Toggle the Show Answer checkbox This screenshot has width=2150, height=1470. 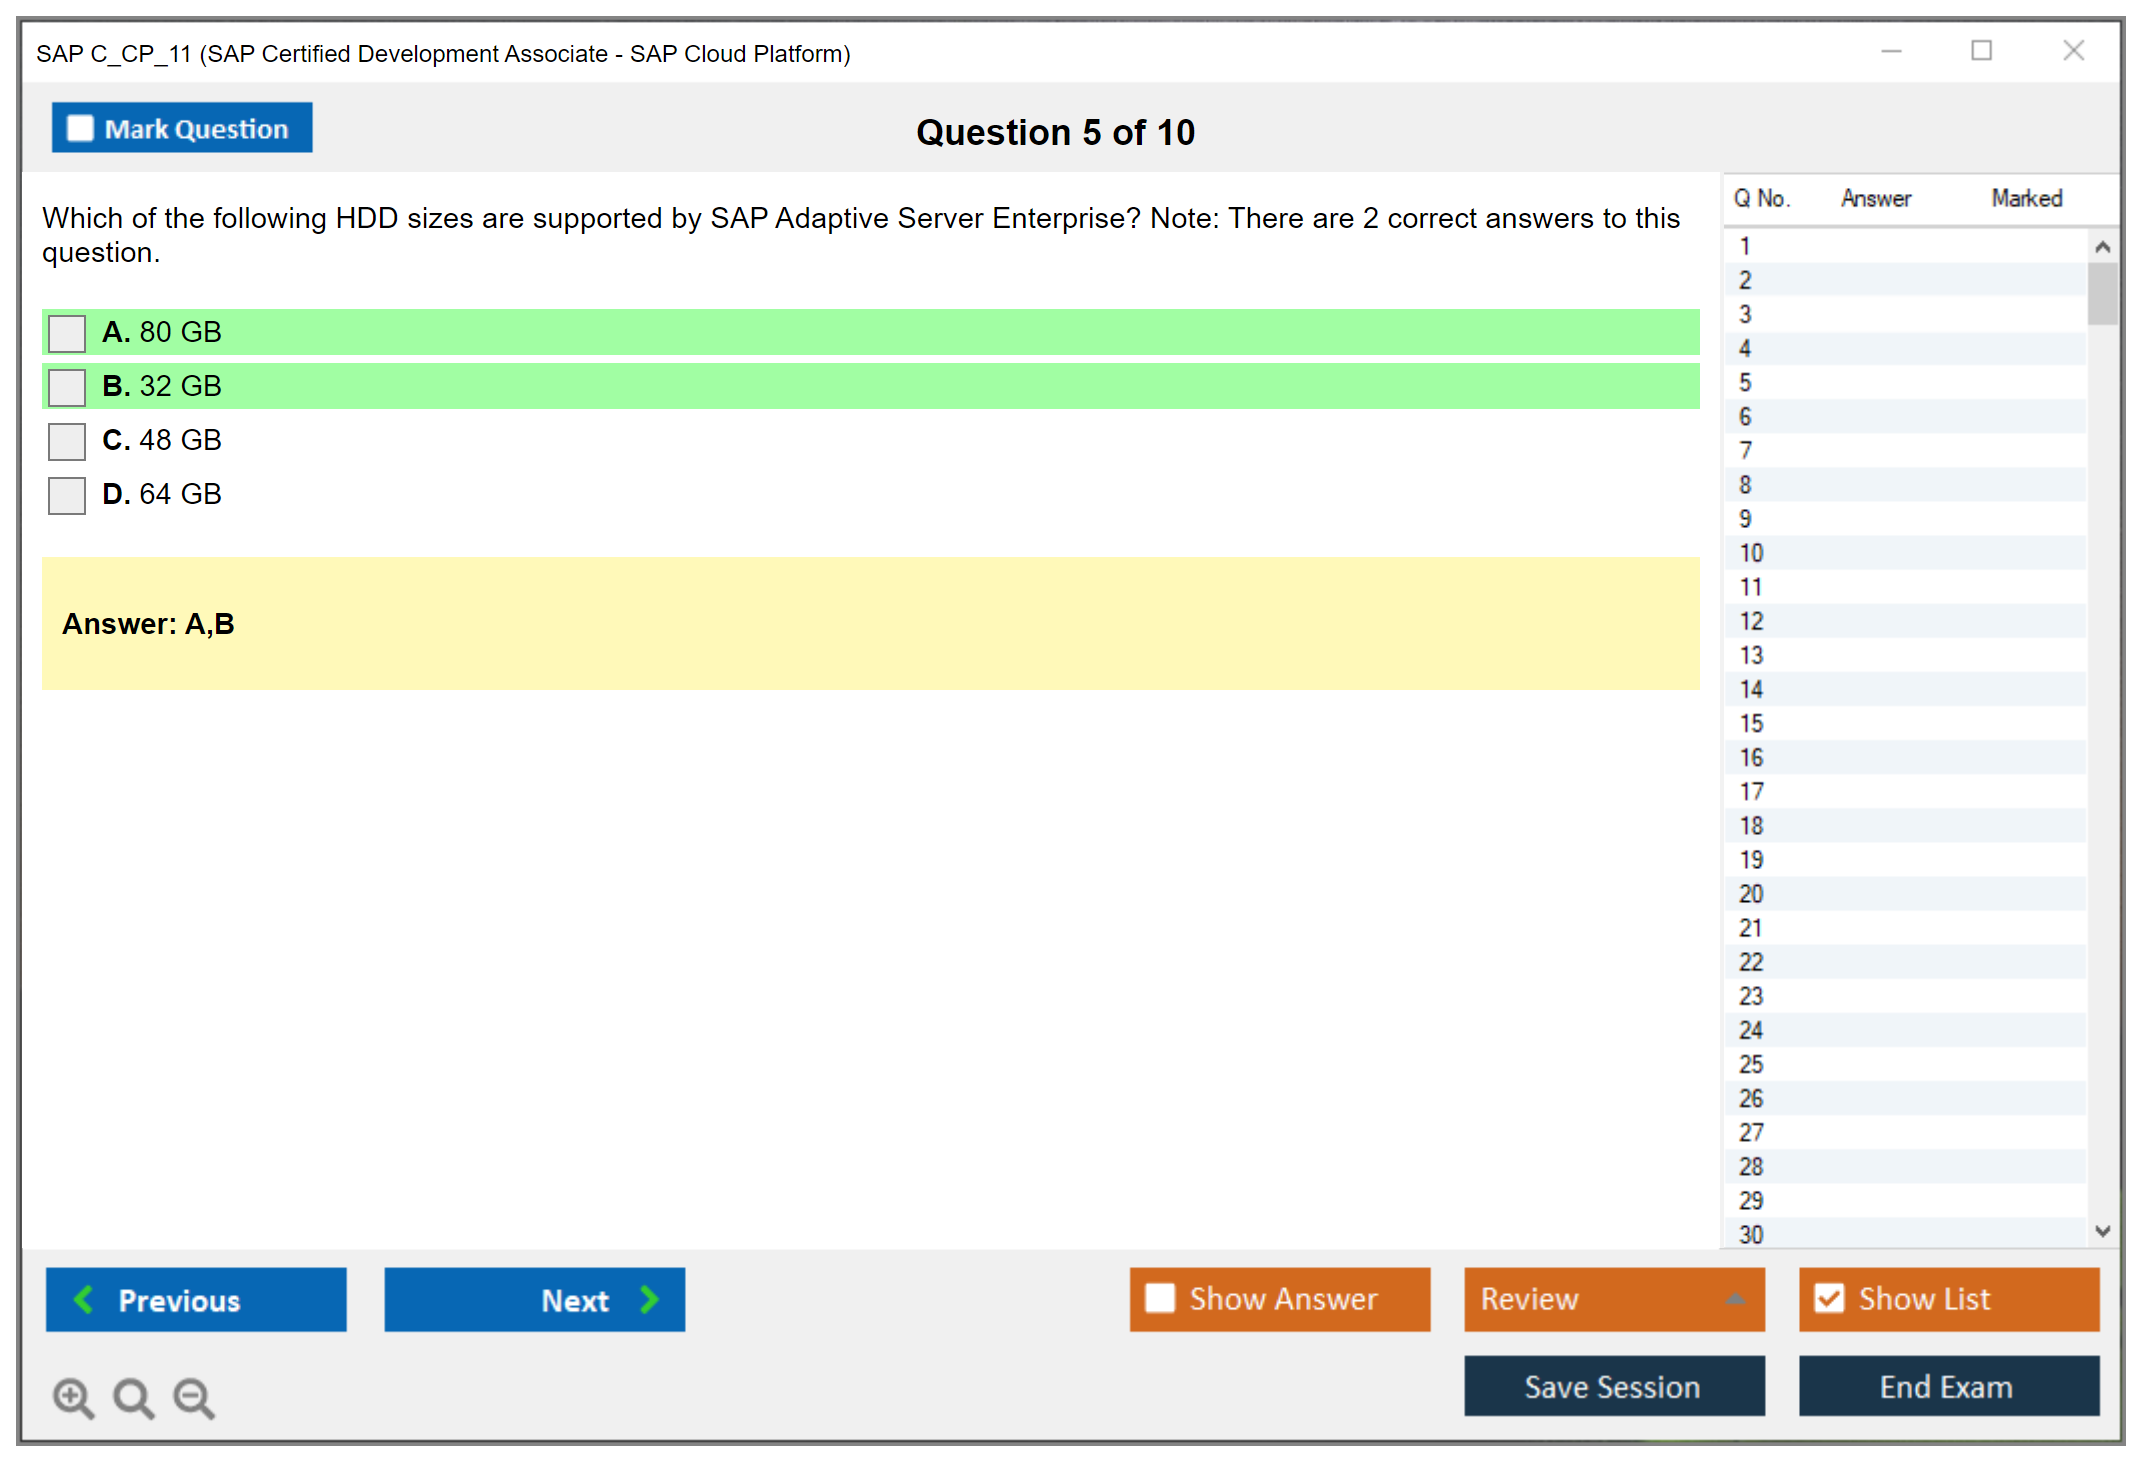1160,1298
